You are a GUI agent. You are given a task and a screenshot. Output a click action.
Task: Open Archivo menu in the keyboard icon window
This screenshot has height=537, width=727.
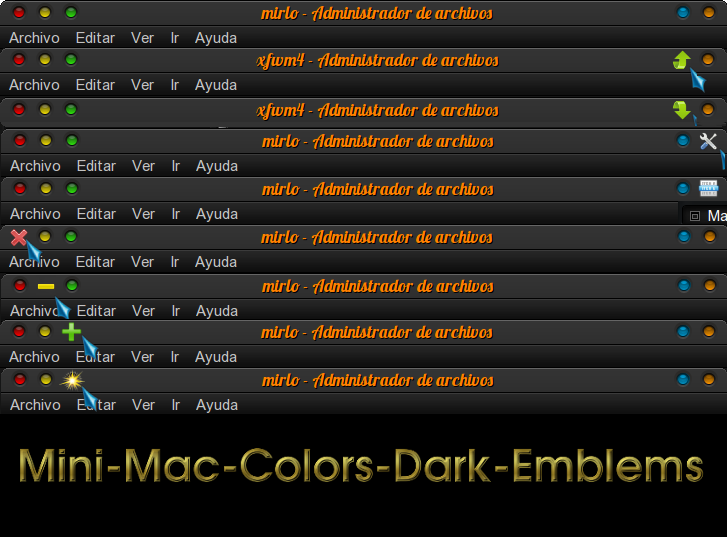point(35,214)
